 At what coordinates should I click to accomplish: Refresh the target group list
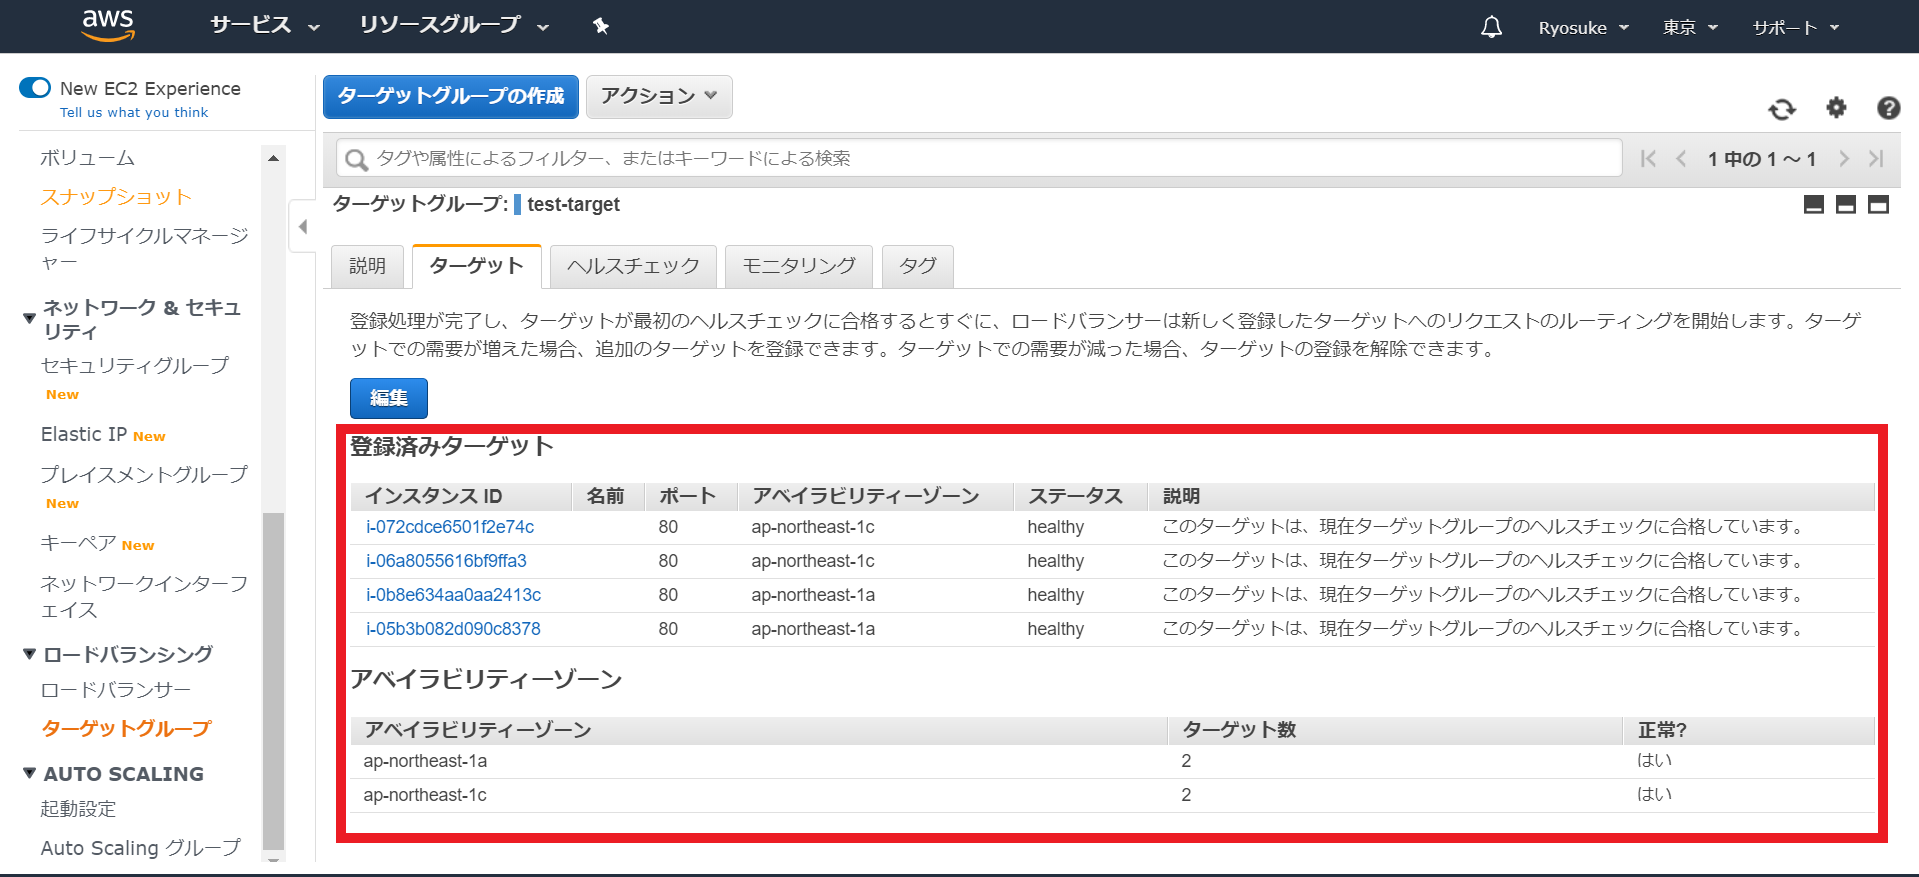[x=1782, y=108]
